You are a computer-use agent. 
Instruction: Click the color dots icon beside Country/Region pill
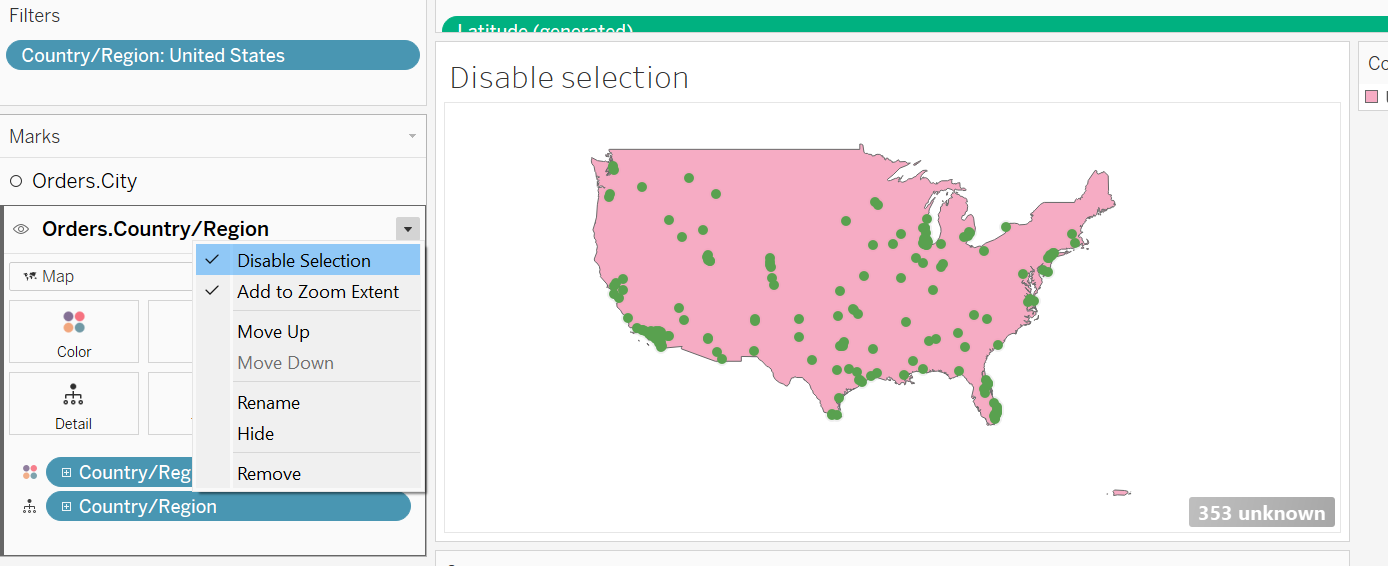click(30, 472)
